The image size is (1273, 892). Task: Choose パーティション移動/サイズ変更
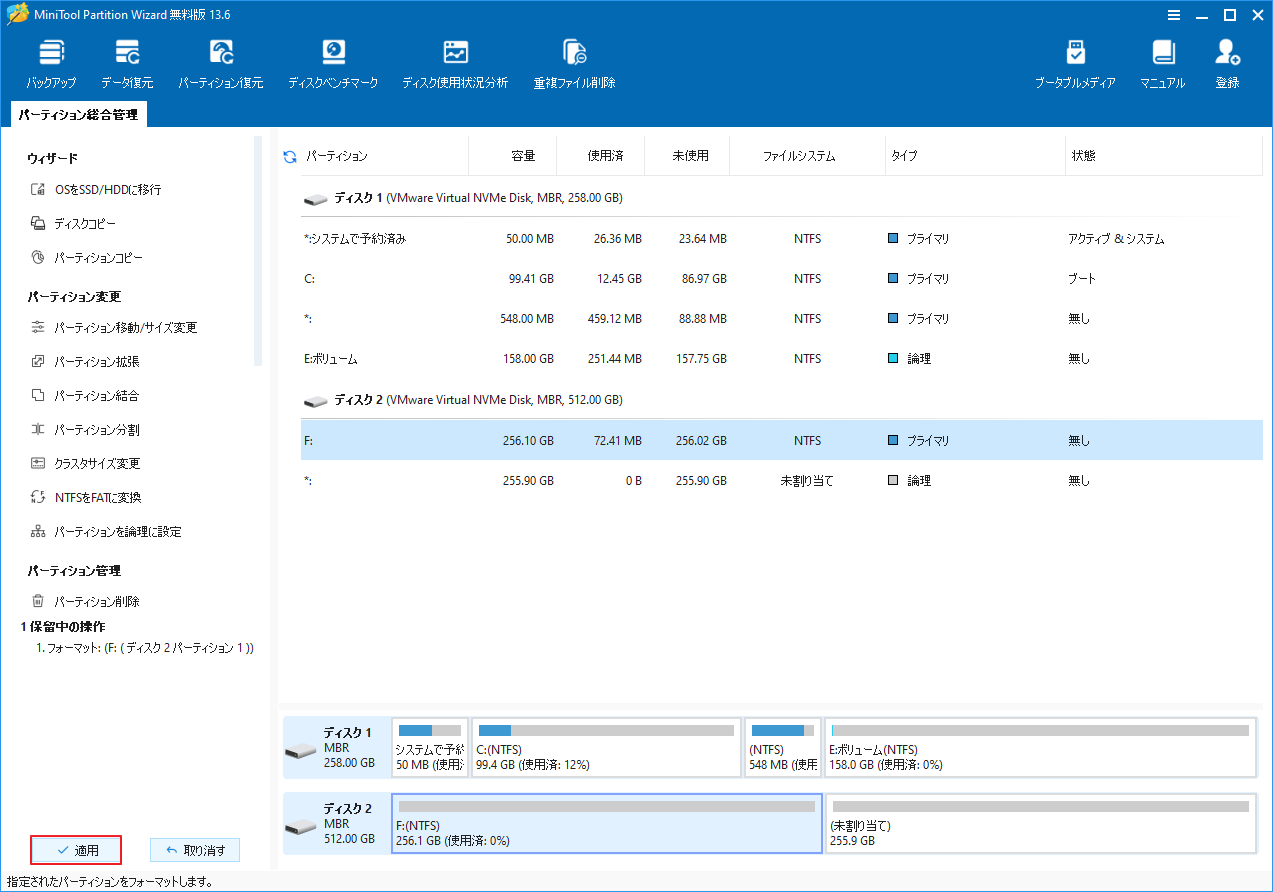114,328
